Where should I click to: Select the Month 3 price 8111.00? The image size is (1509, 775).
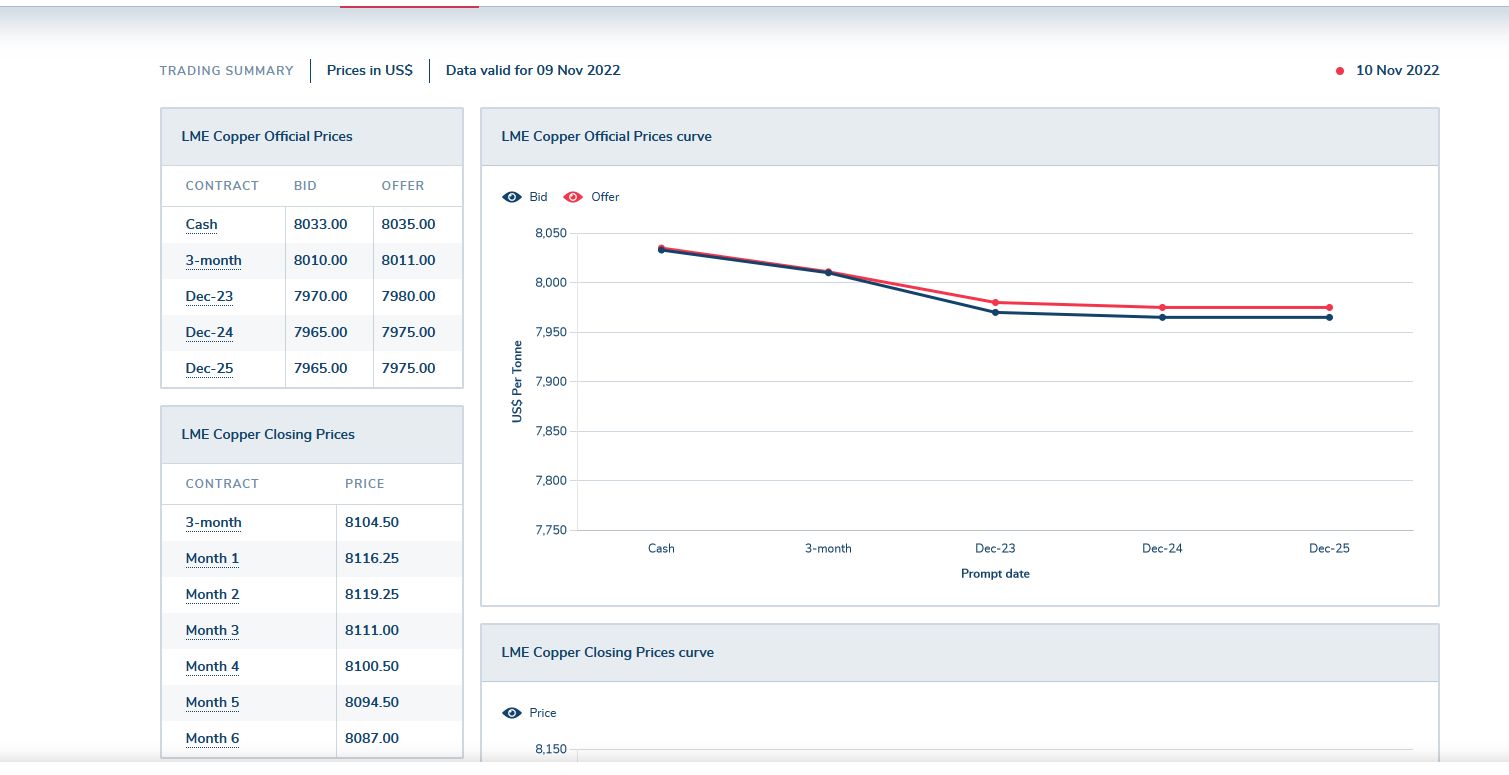pyautogui.click(x=372, y=631)
